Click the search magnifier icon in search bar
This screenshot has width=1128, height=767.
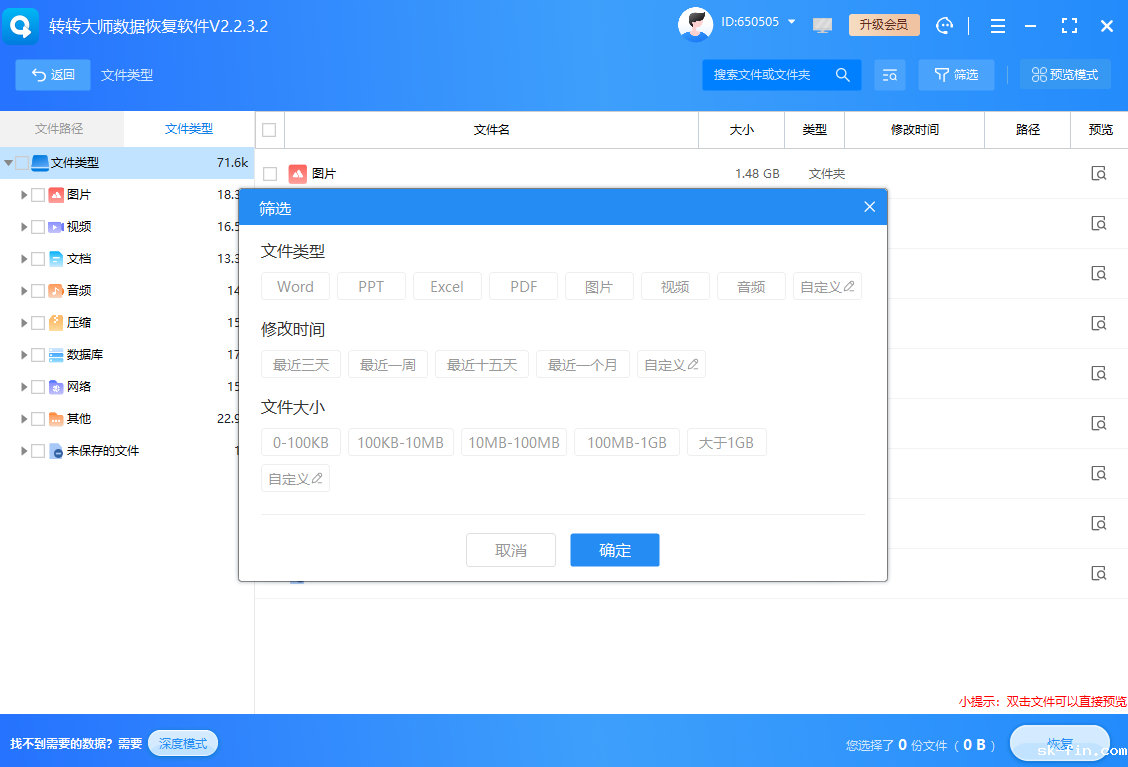(842, 75)
